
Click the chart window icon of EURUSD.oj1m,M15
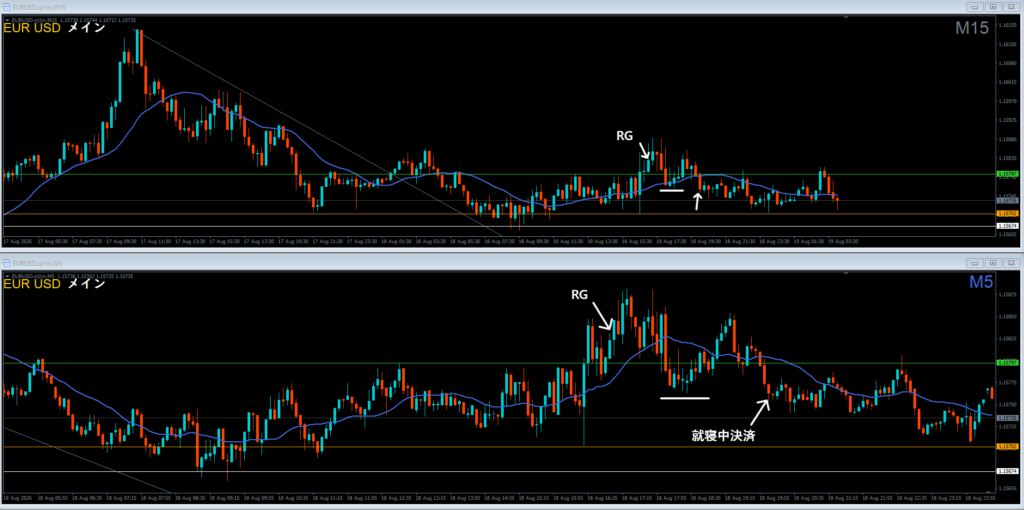6,7
